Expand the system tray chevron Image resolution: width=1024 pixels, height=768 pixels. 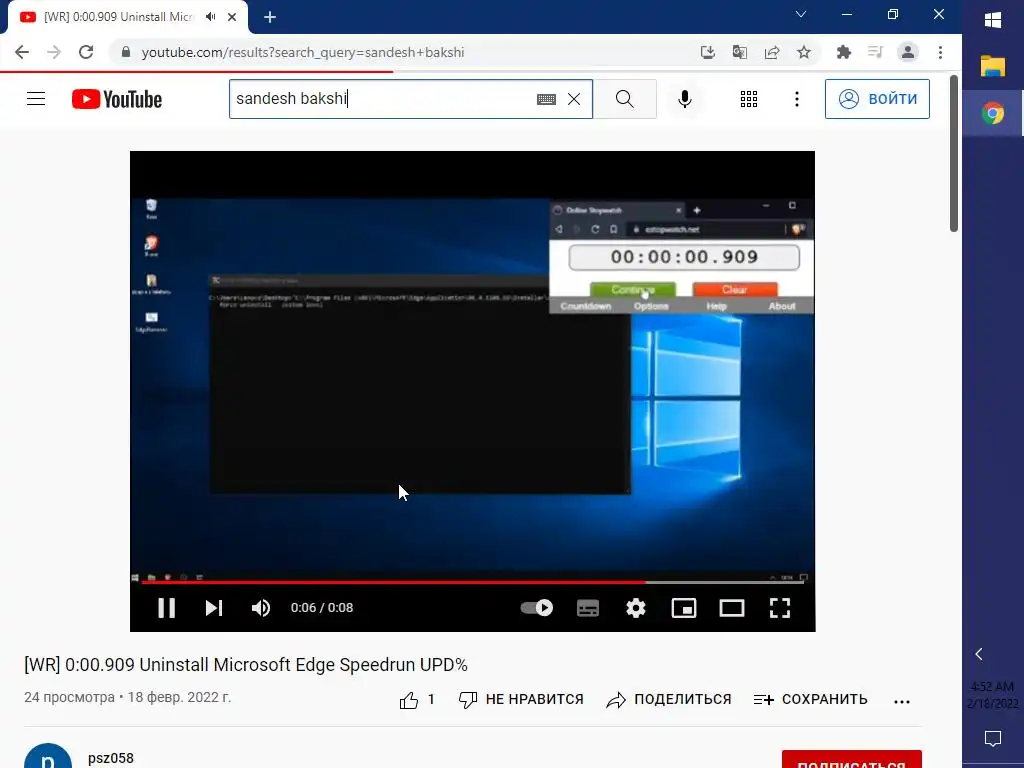(979, 654)
